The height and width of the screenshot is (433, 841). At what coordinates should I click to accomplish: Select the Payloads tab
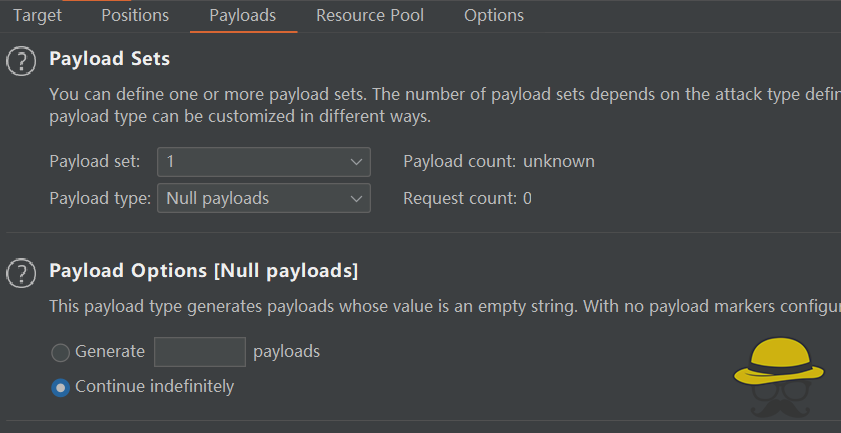243,16
